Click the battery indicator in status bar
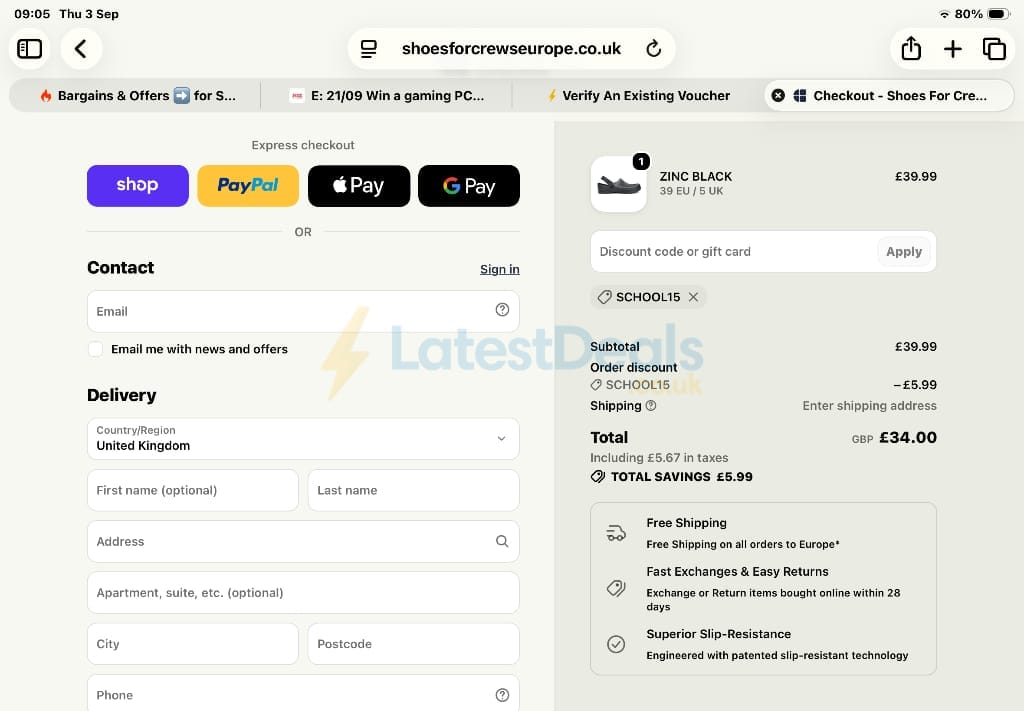Screen dimensions: 1024x711 999,14
